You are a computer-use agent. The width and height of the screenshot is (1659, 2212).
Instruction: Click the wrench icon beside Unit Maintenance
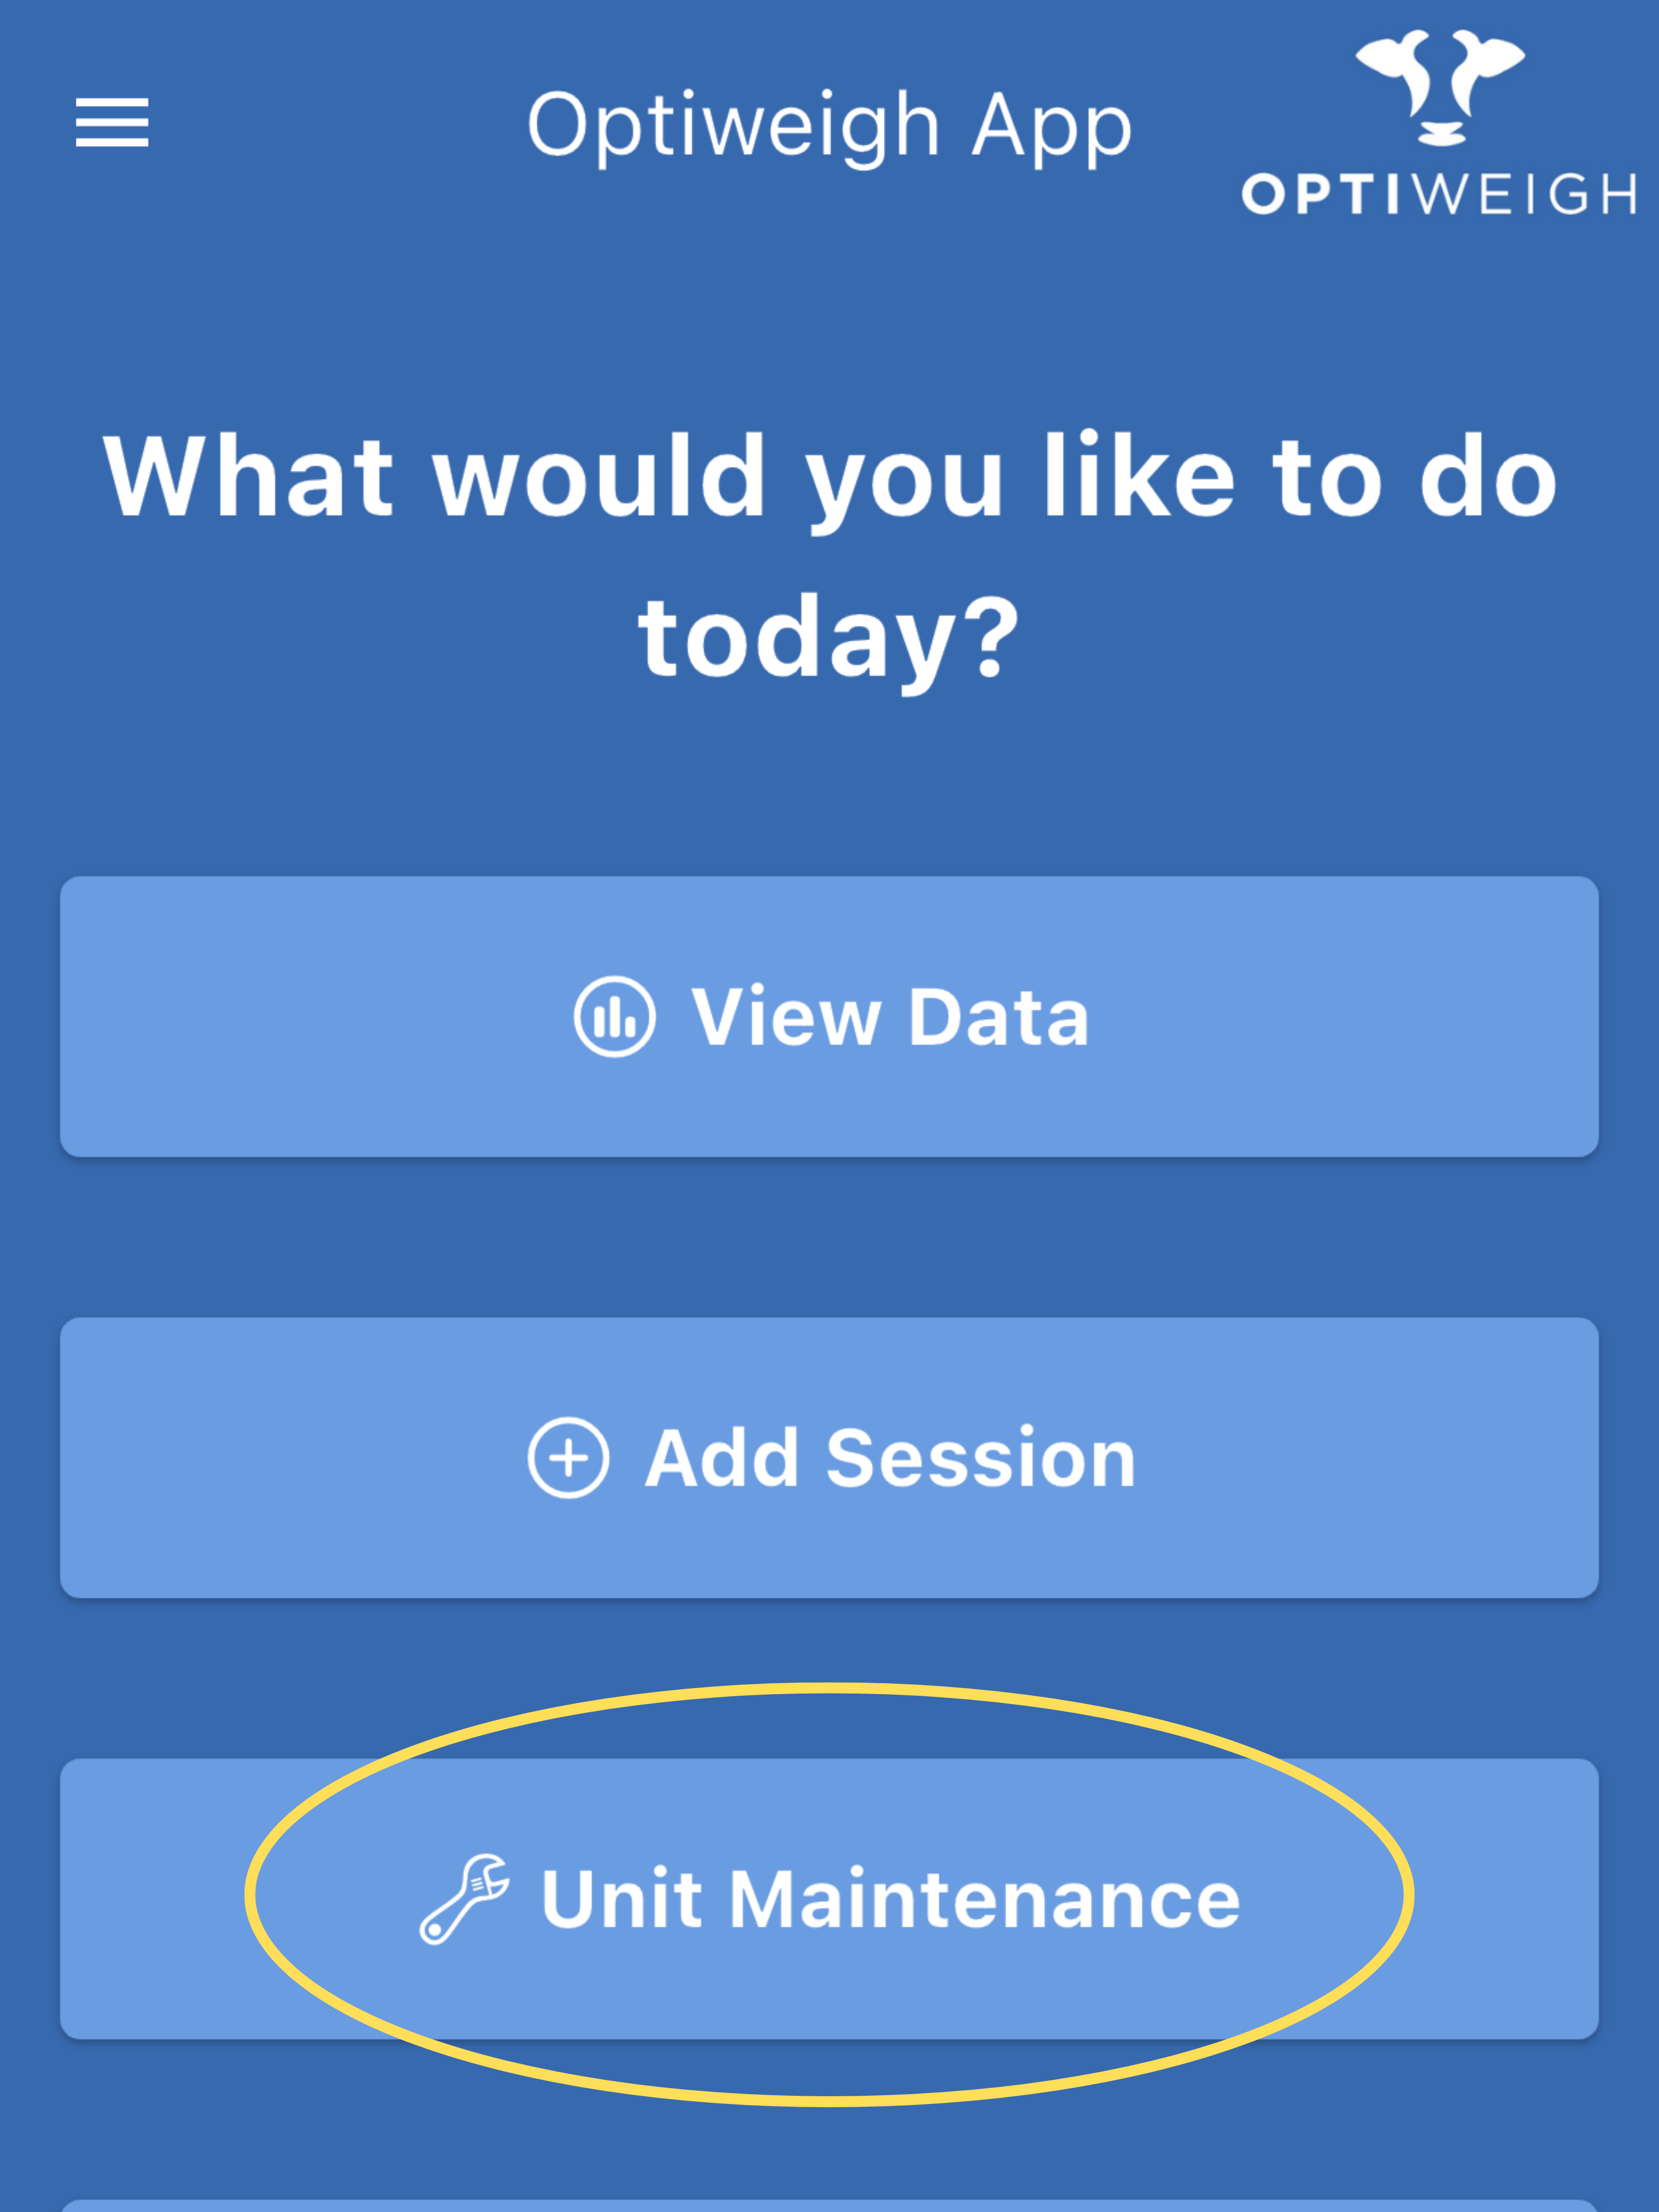coord(464,1898)
